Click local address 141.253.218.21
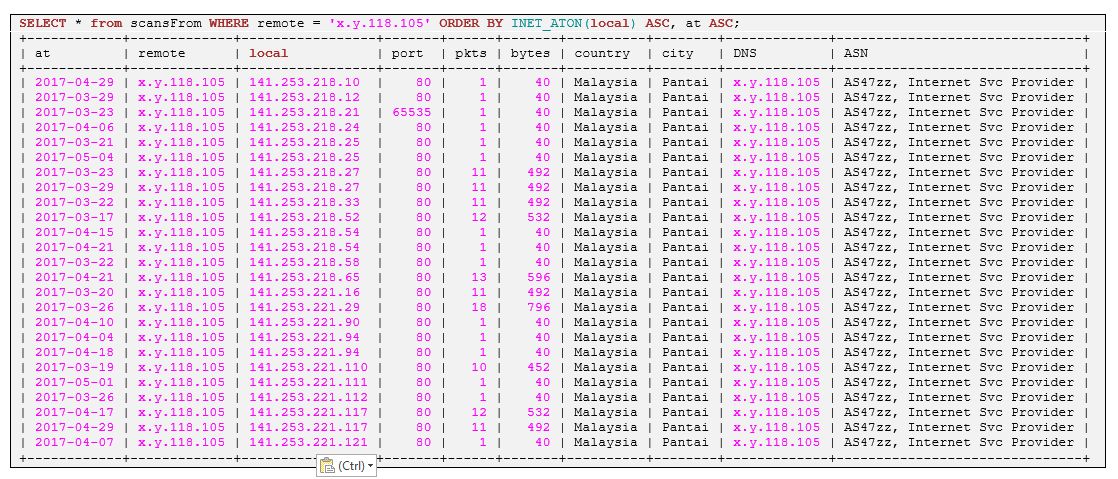This screenshot has width=1118, height=479. [304, 112]
